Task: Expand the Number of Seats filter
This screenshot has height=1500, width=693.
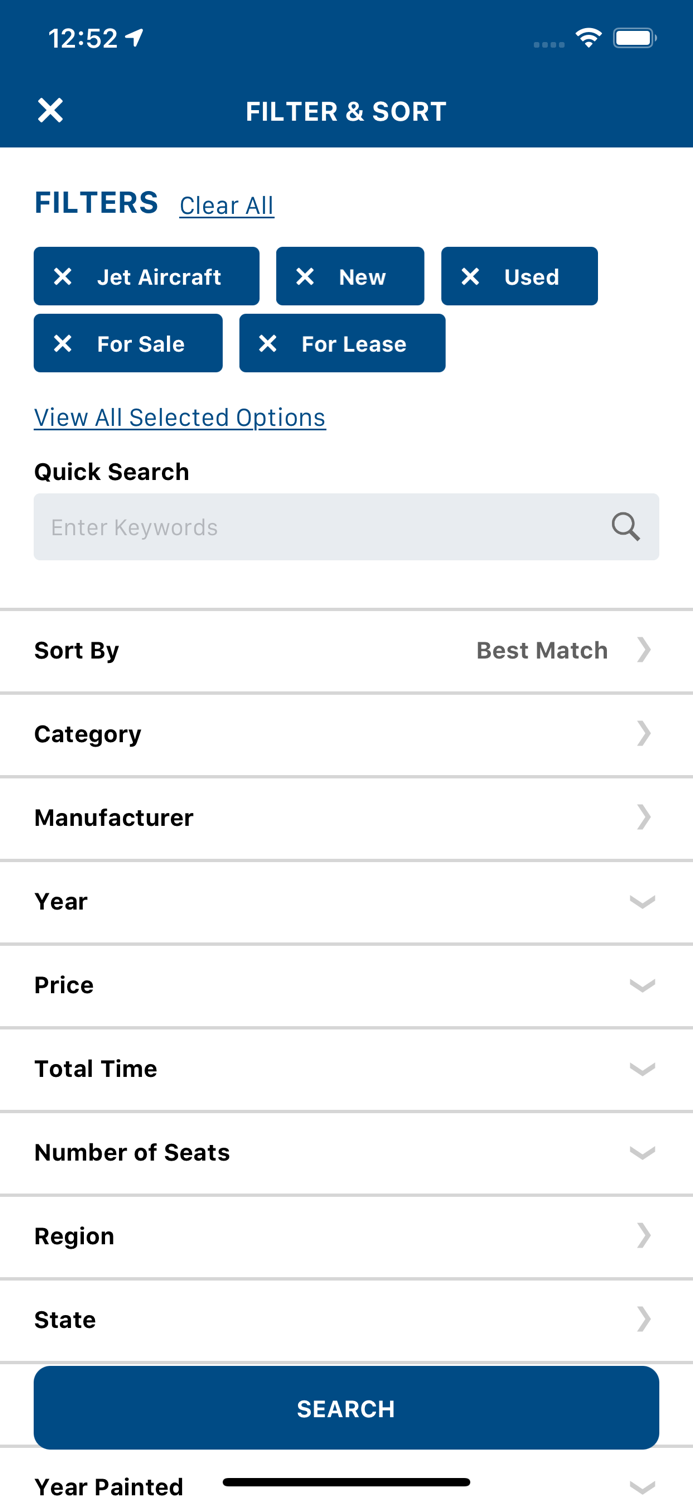Action: (346, 1153)
